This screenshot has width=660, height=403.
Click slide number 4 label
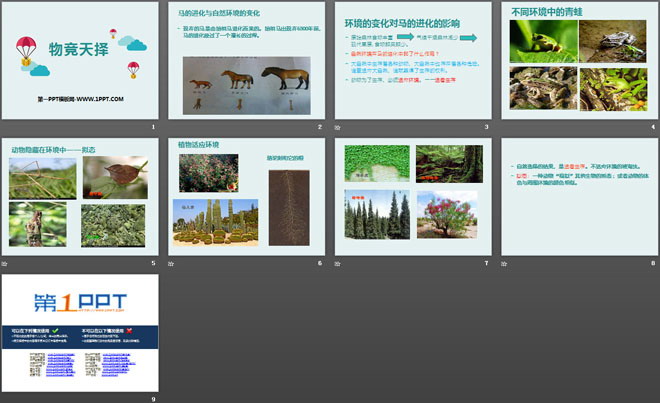(653, 127)
